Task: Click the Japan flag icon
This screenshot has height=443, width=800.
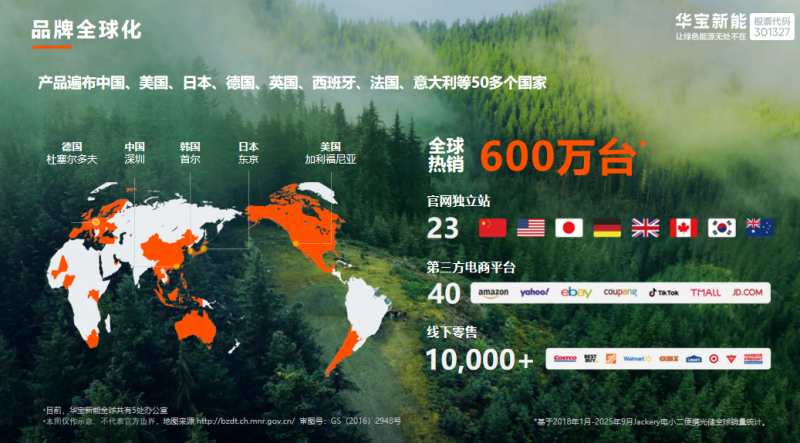Action: 569,228
